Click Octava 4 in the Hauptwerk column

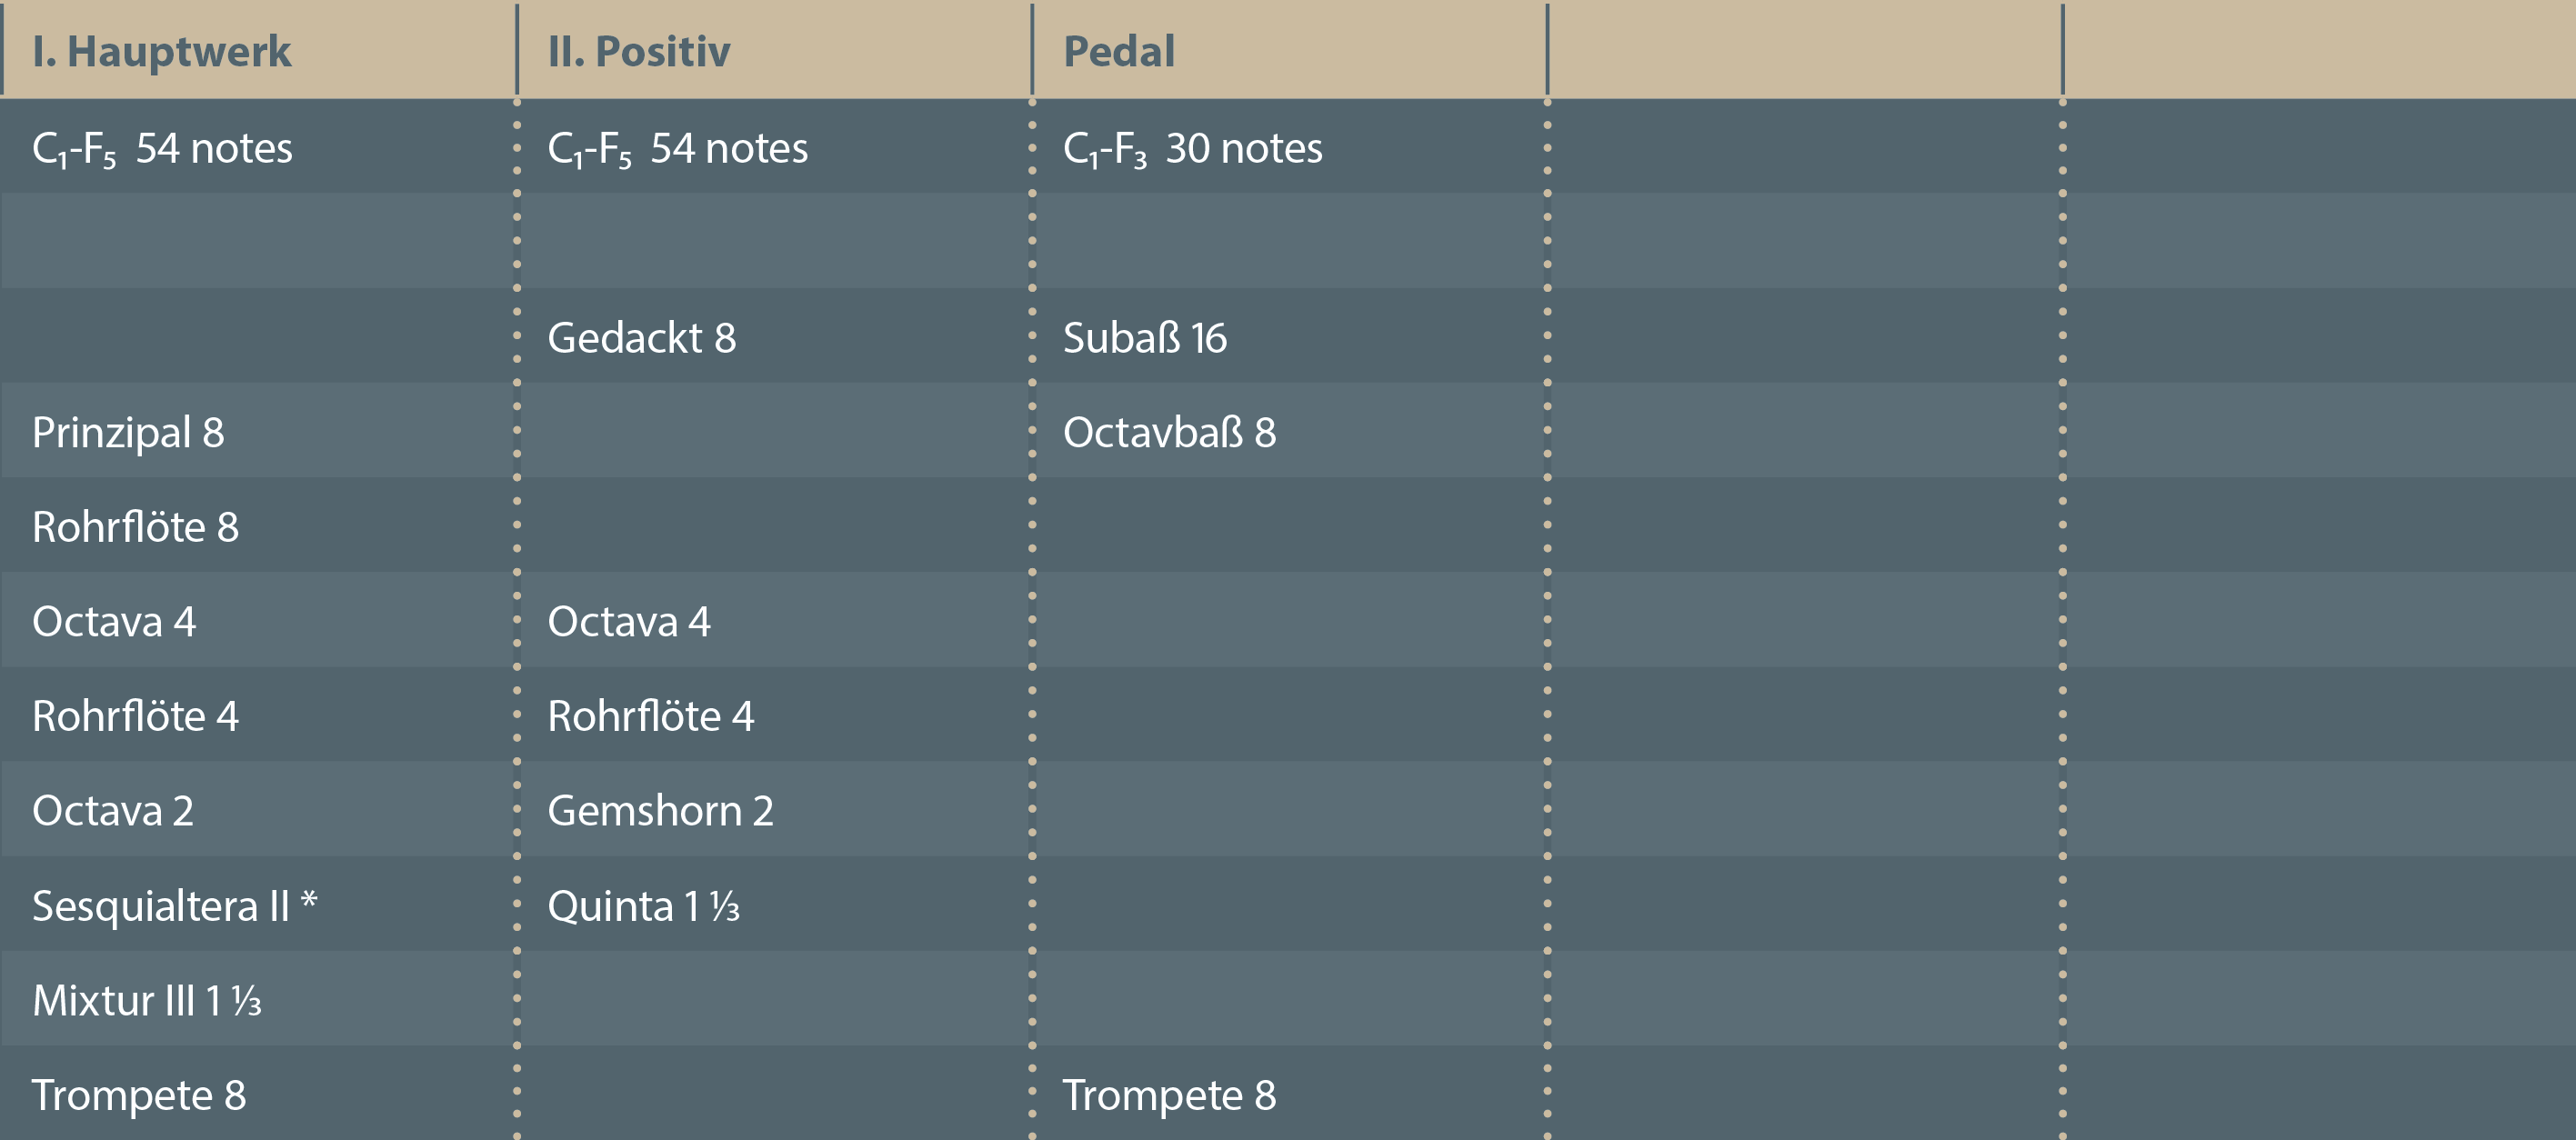click(114, 622)
